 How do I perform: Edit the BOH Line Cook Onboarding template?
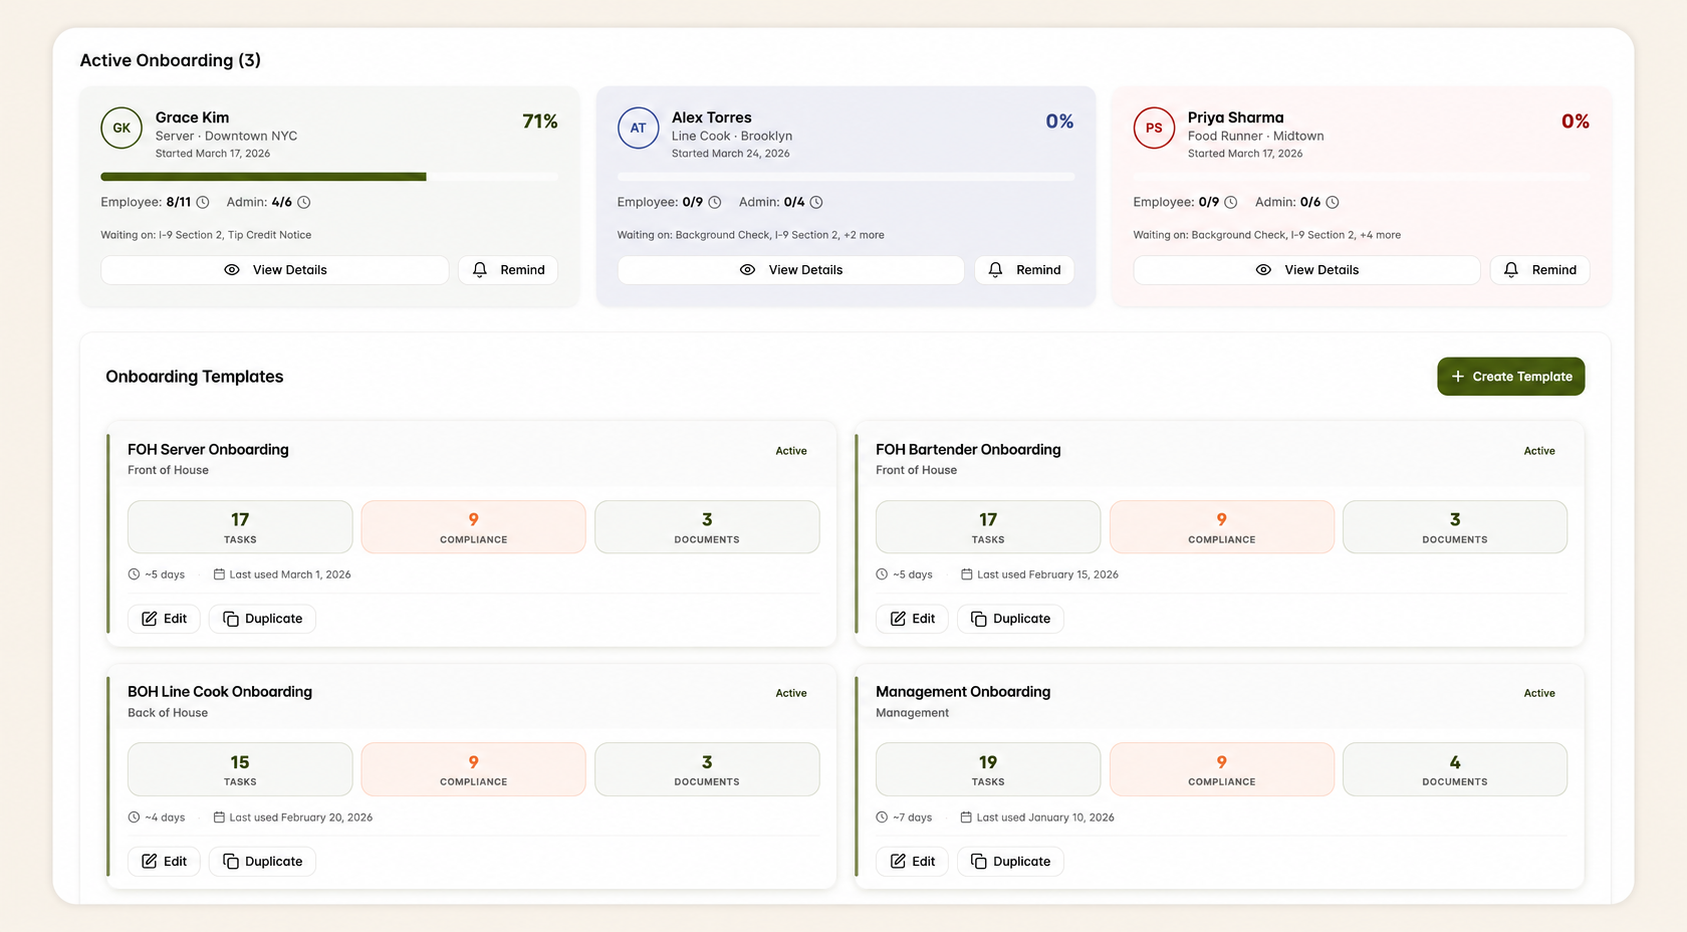[164, 861]
